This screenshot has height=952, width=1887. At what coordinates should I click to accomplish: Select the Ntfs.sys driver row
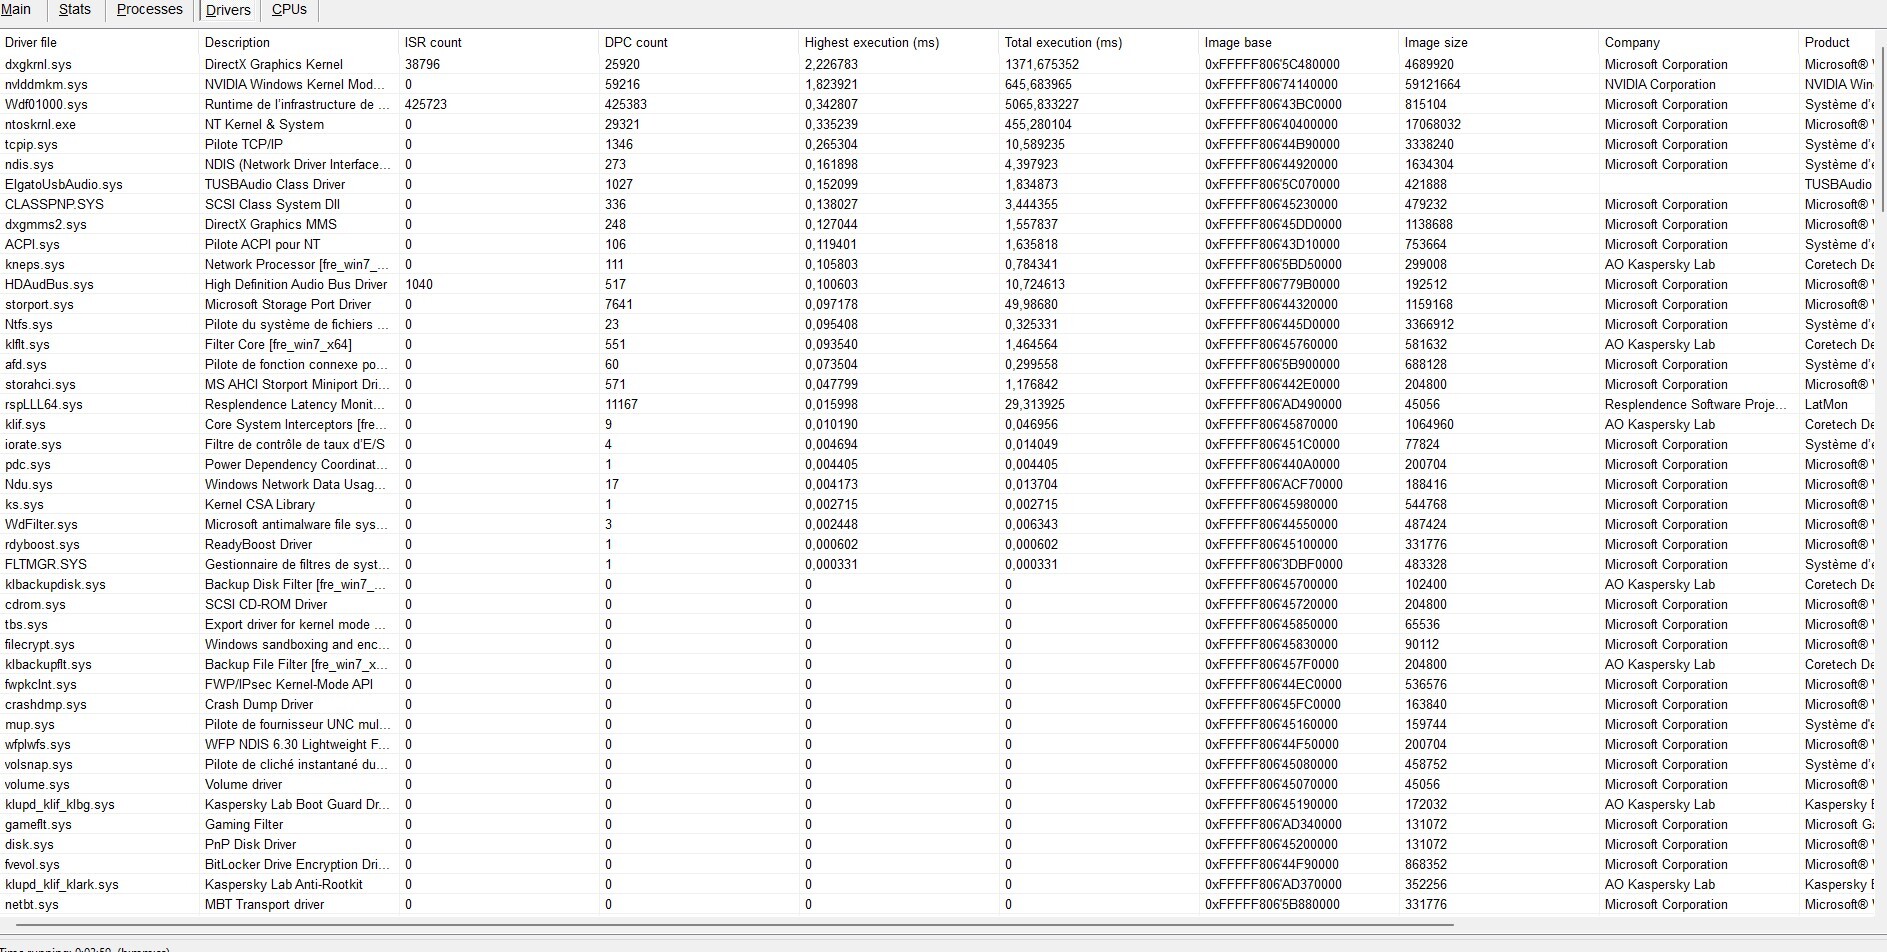click(x=938, y=324)
